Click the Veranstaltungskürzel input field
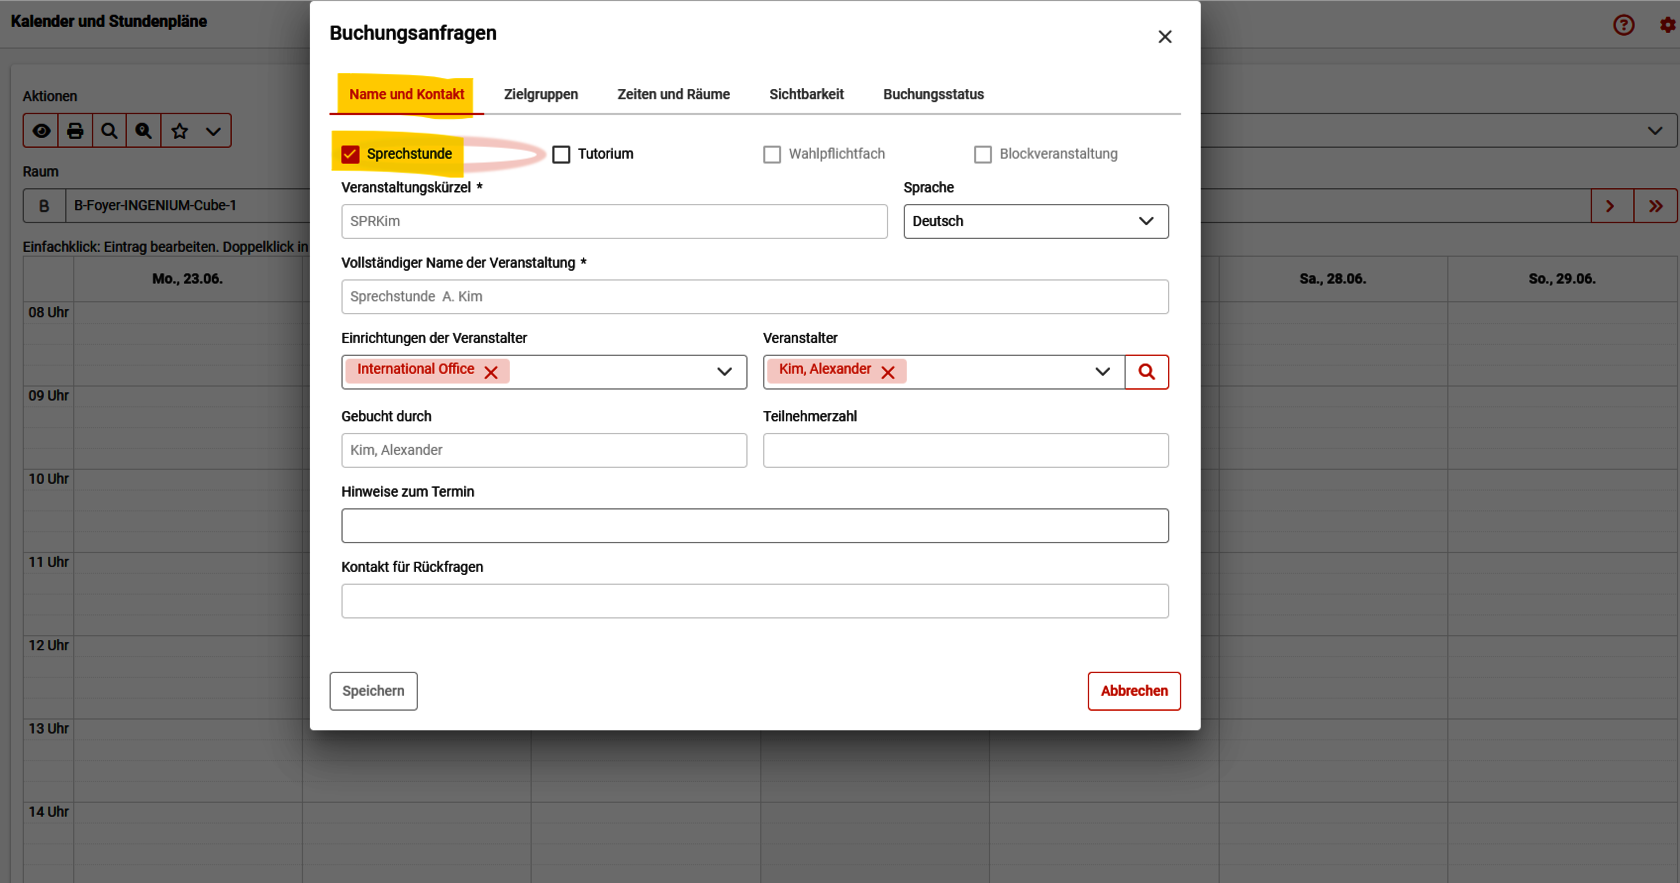This screenshot has height=883, width=1680. pyautogui.click(x=614, y=221)
